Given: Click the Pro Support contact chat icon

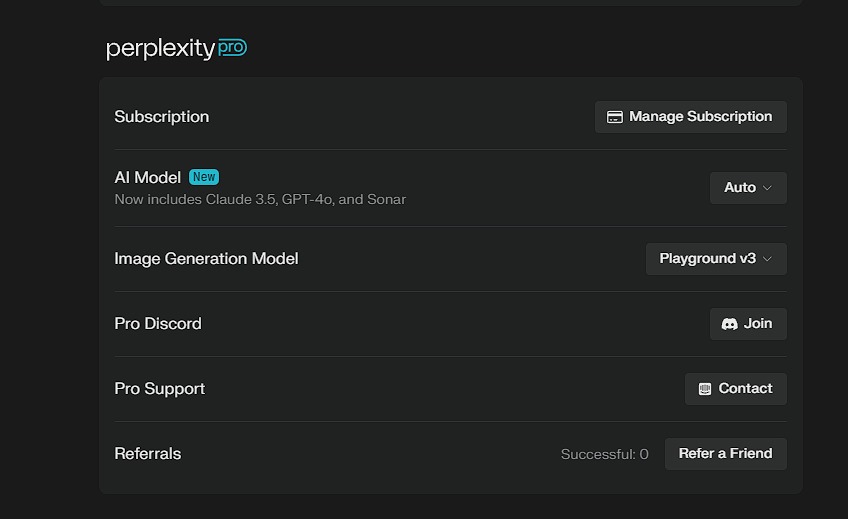Looking at the screenshot, I should [705, 389].
